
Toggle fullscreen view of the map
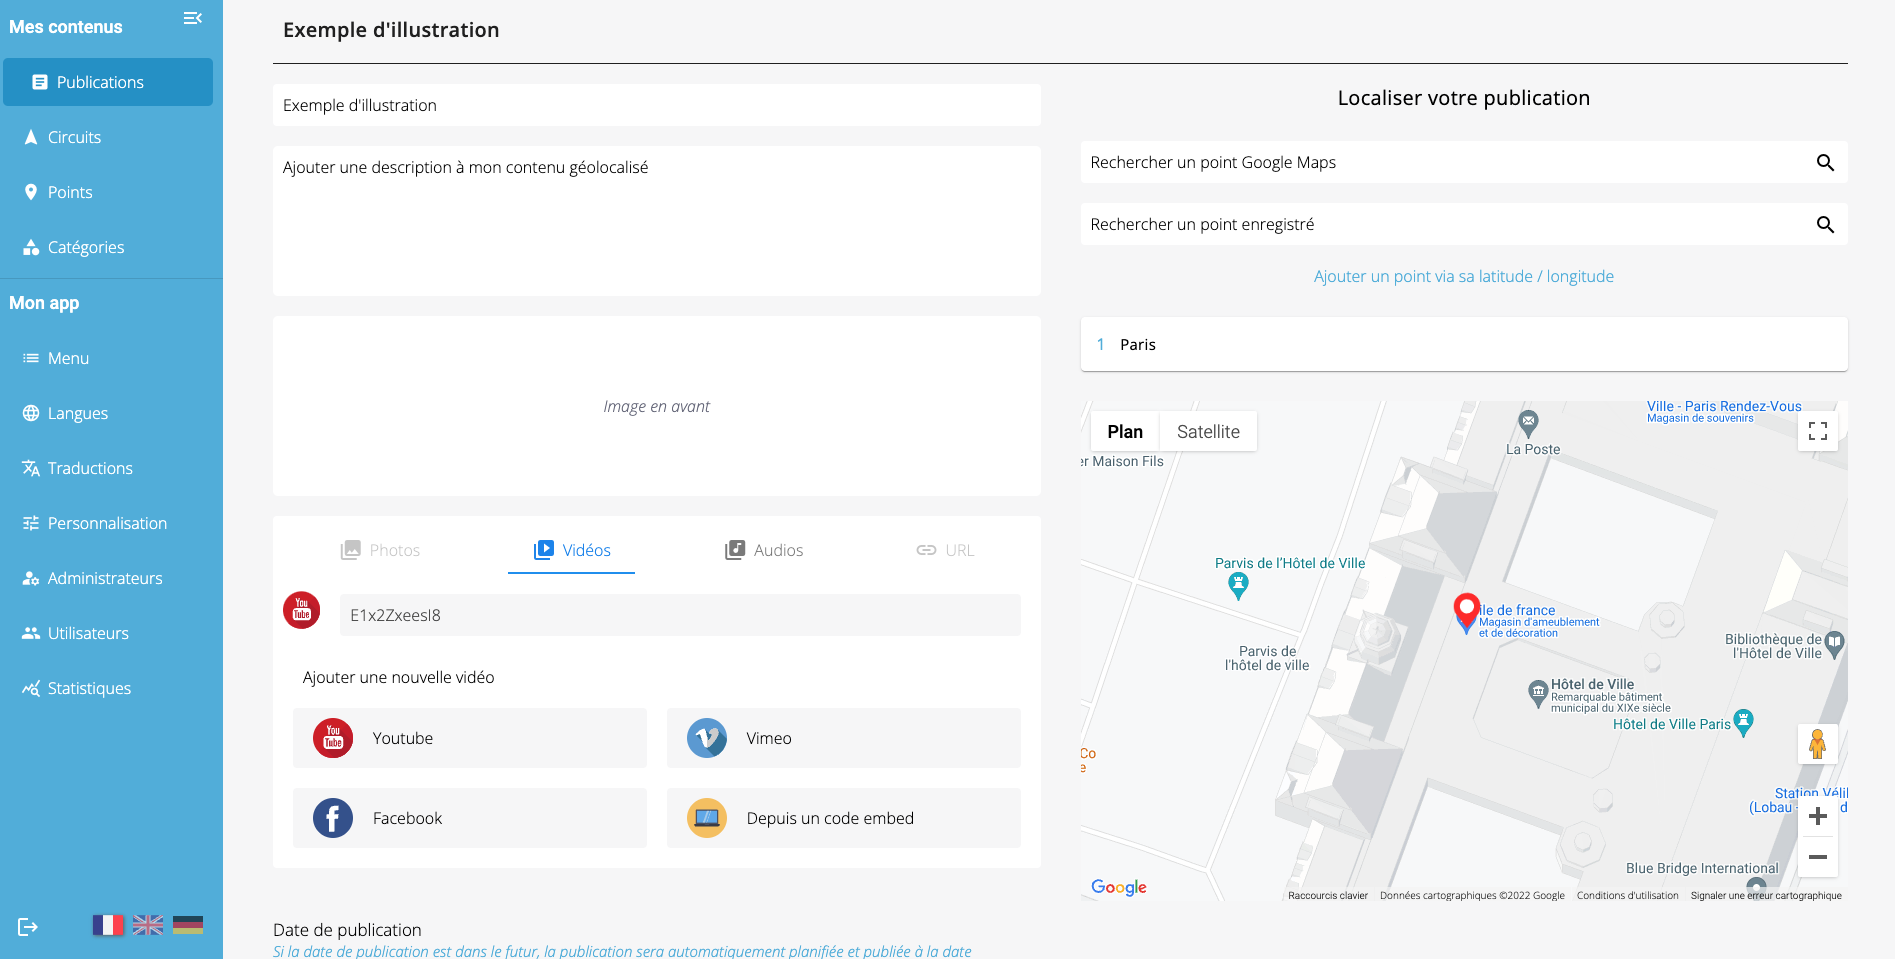(x=1818, y=431)
